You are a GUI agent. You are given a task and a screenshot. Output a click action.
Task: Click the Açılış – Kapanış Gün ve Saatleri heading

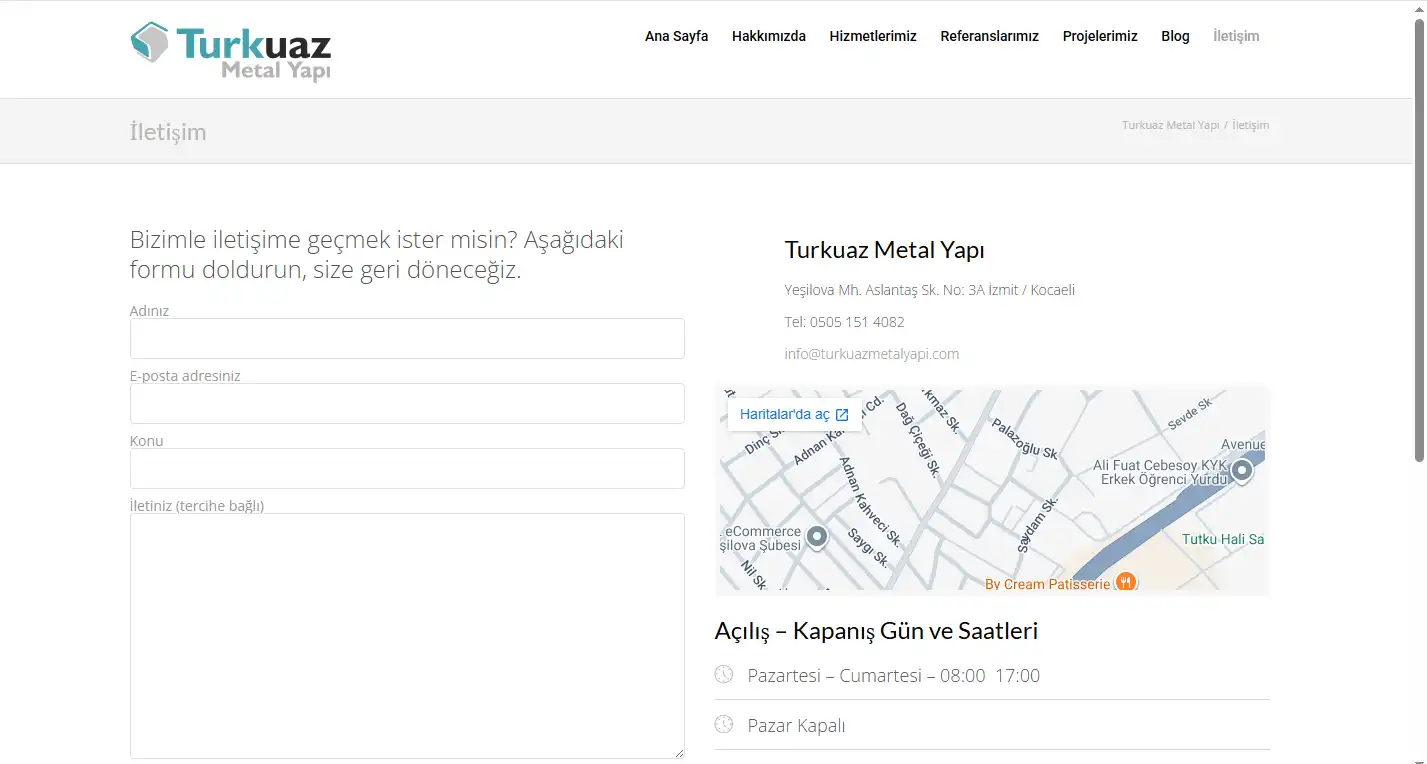pos(876,631)
